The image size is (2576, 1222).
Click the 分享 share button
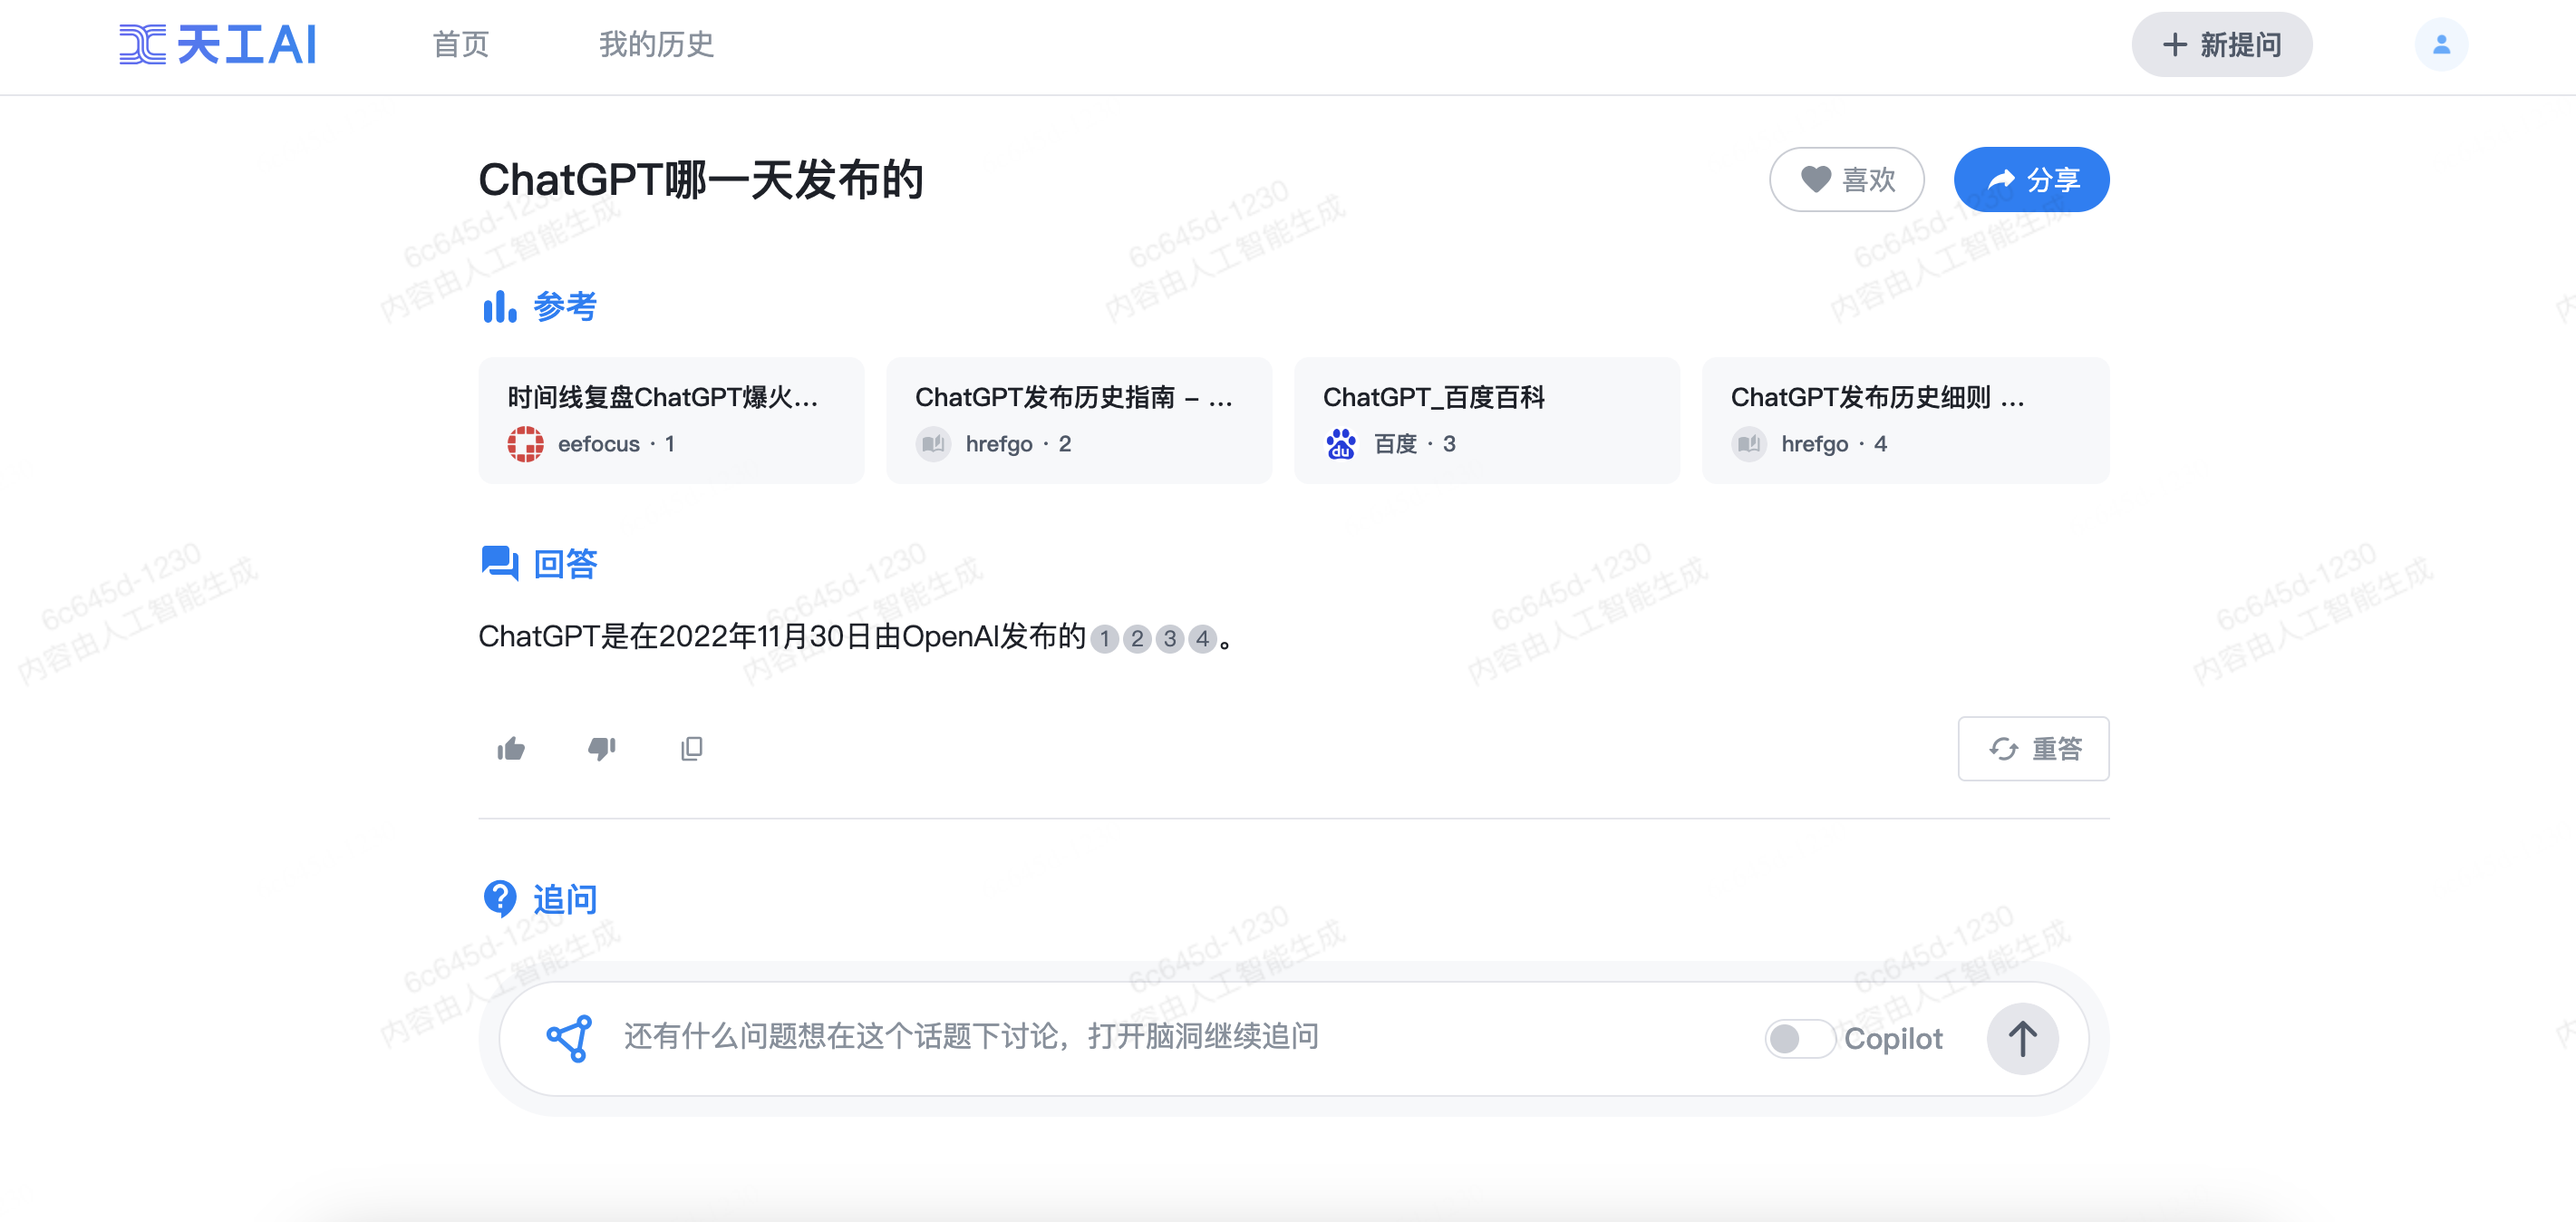[x=2031, y=180]
